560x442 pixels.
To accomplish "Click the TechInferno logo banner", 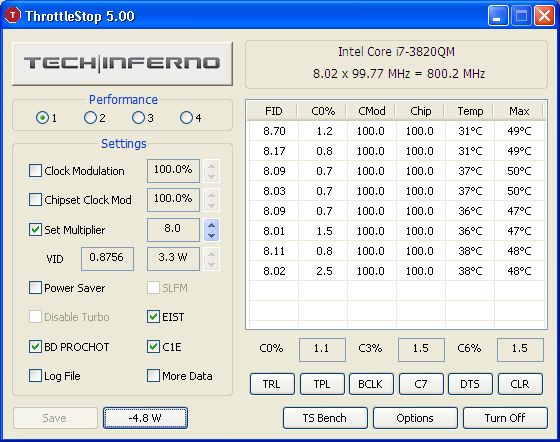I will (122, 64).
